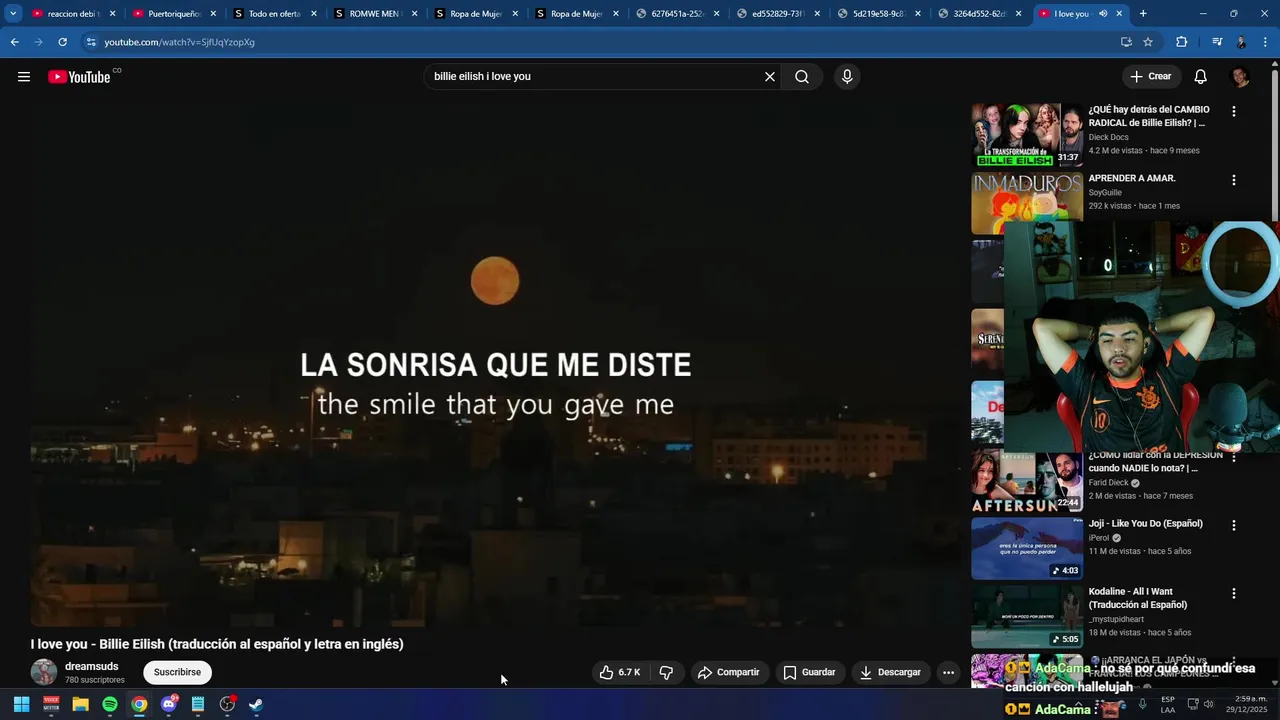Start voice search with the microphone

coord(847,77)
